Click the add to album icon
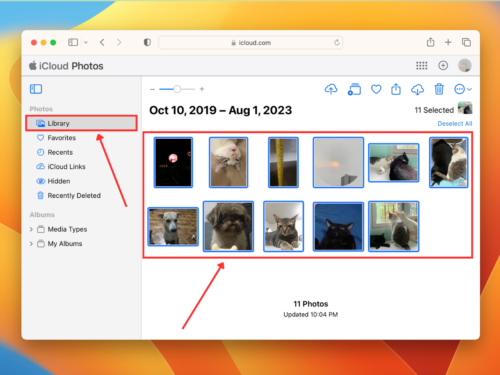The image size is (500, 375). pos(354,89)
